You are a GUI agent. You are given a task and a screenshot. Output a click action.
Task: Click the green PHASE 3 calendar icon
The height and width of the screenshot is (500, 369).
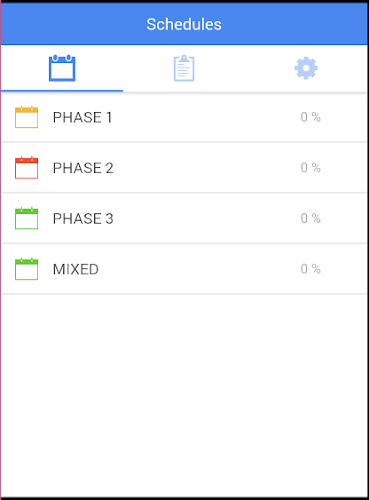click(26, 218)
